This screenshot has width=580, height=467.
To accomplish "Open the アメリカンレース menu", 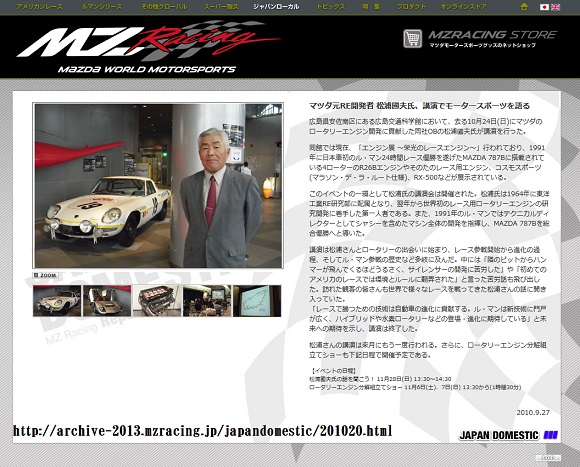I will click(40, 7).
